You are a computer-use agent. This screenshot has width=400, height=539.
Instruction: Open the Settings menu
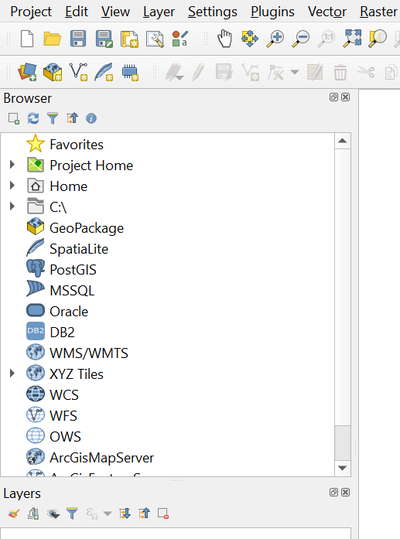click(x=212, y=12)
